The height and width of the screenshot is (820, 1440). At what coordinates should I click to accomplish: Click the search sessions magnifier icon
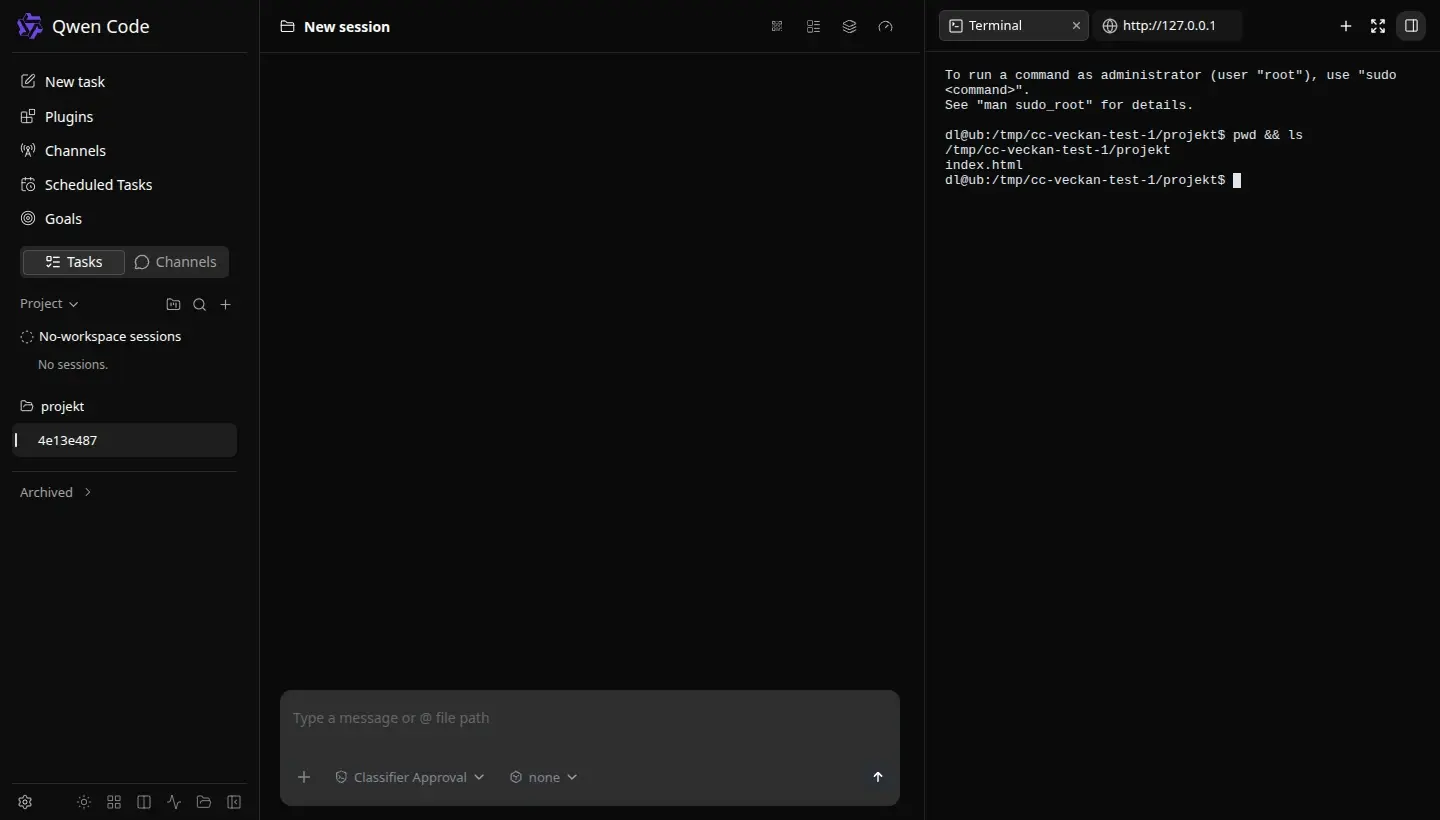200,305
